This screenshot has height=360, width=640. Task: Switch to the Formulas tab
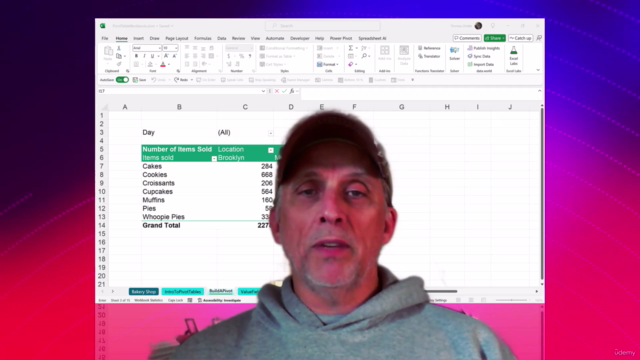[203, 38]
